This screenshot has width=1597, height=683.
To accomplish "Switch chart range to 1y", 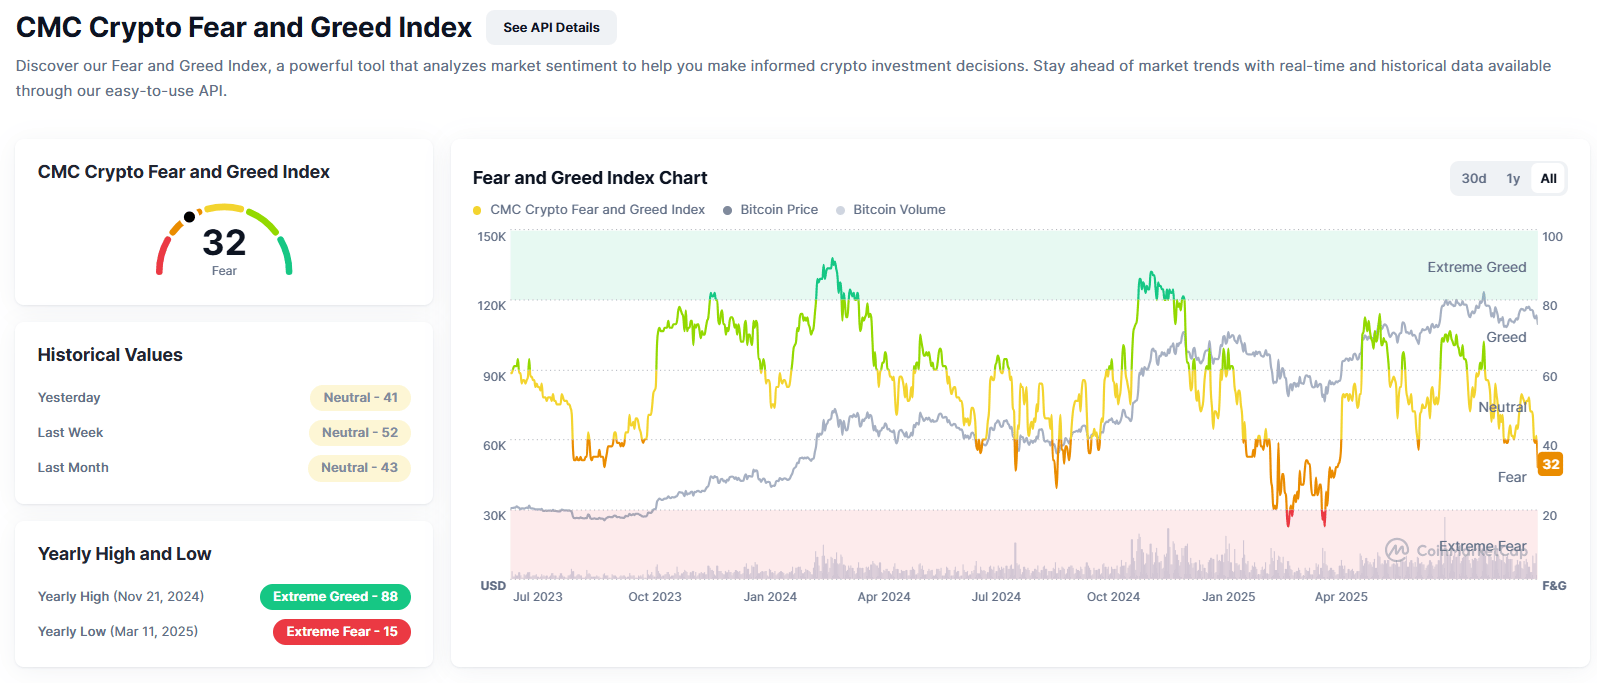I will (x=1513, y=179).
